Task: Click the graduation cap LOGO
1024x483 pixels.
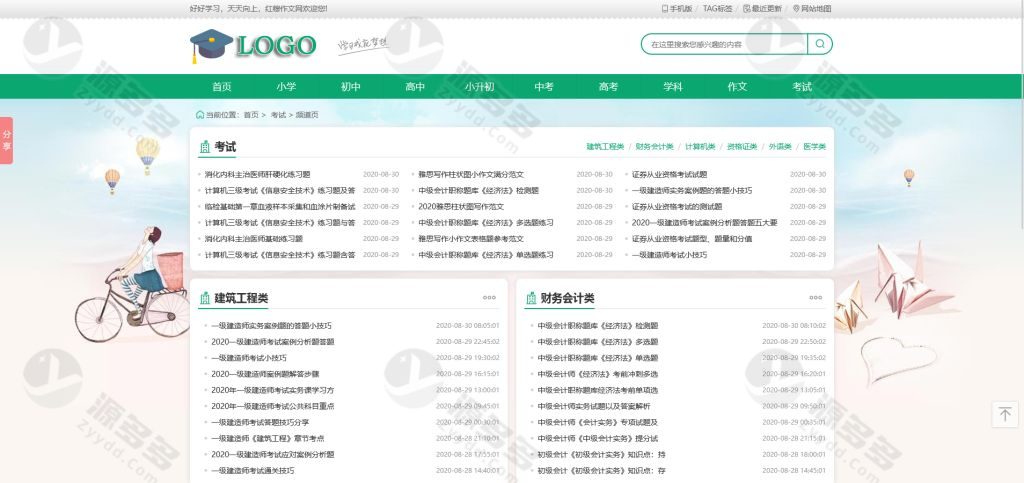Action: (252, 44)
